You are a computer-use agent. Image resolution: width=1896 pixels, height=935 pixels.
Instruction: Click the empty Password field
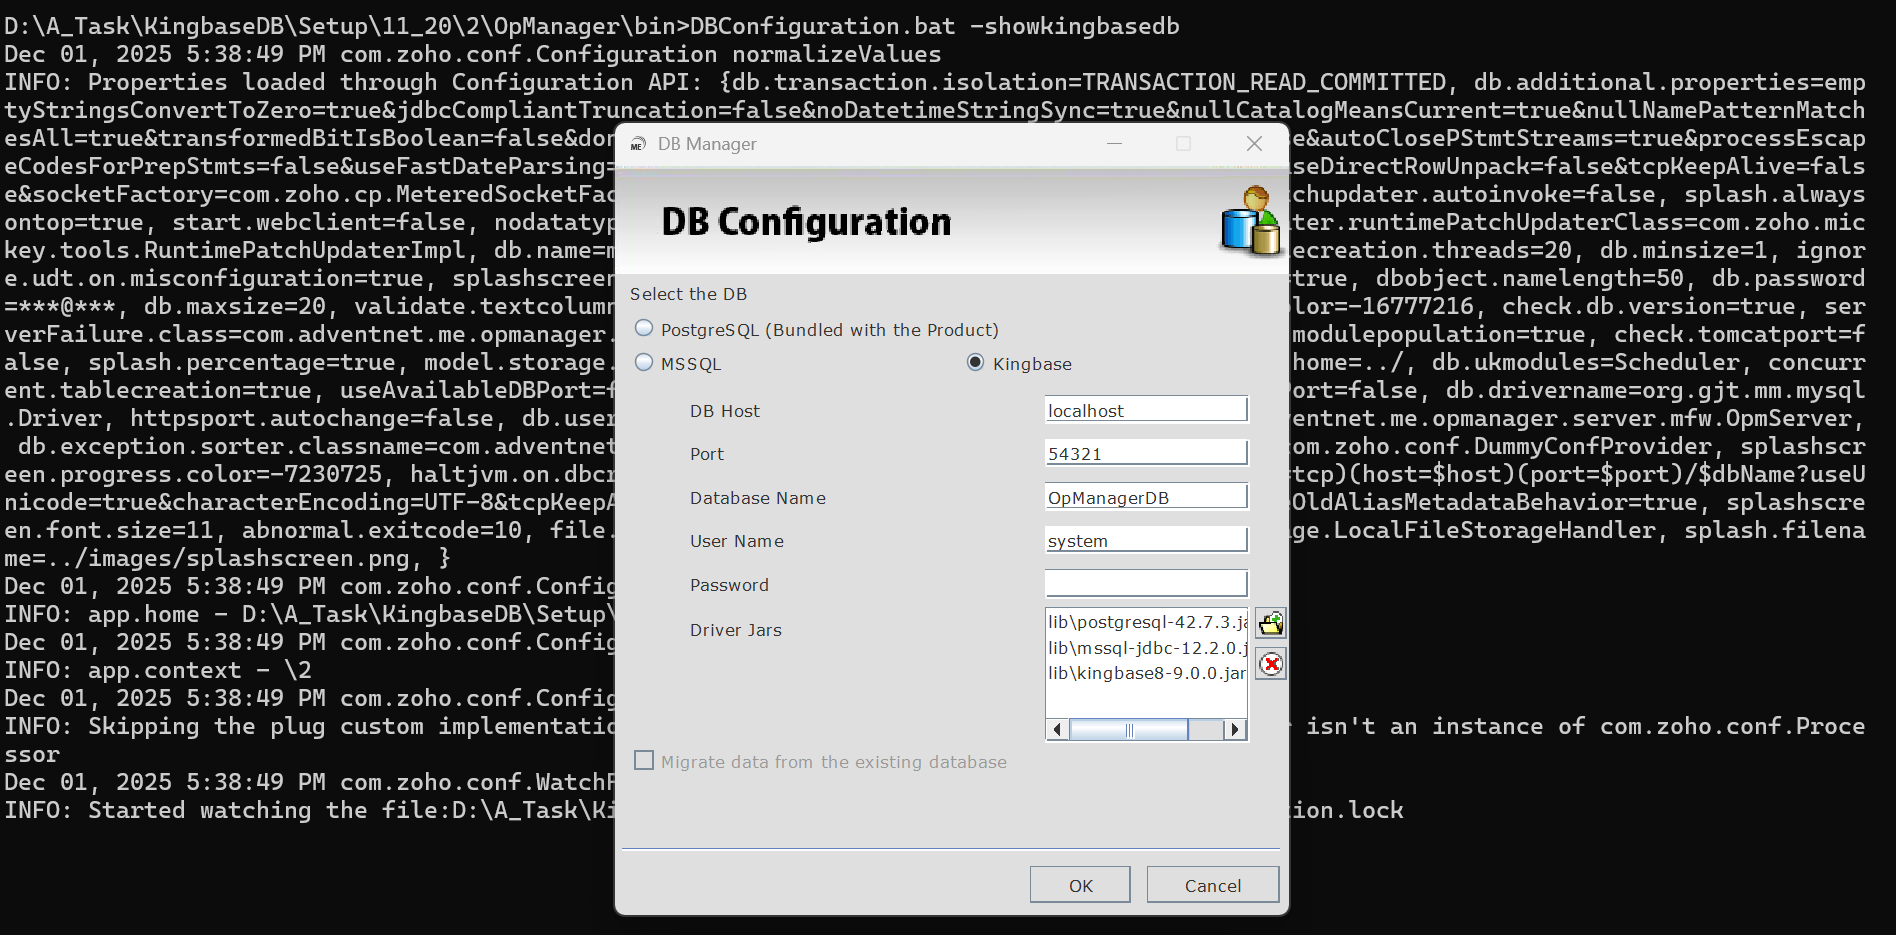(1146, 582)
